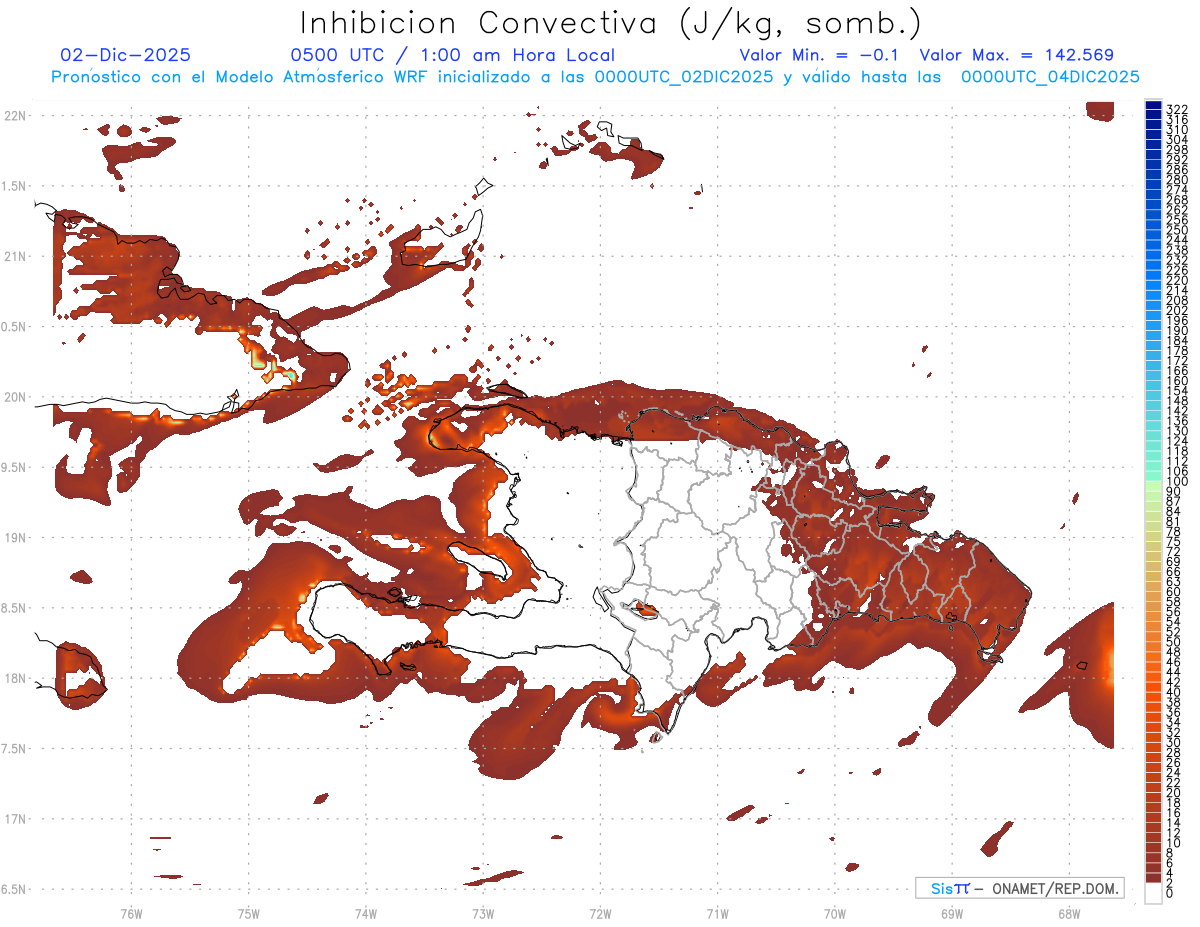Click the '21N' latitude label

[14, 256]
